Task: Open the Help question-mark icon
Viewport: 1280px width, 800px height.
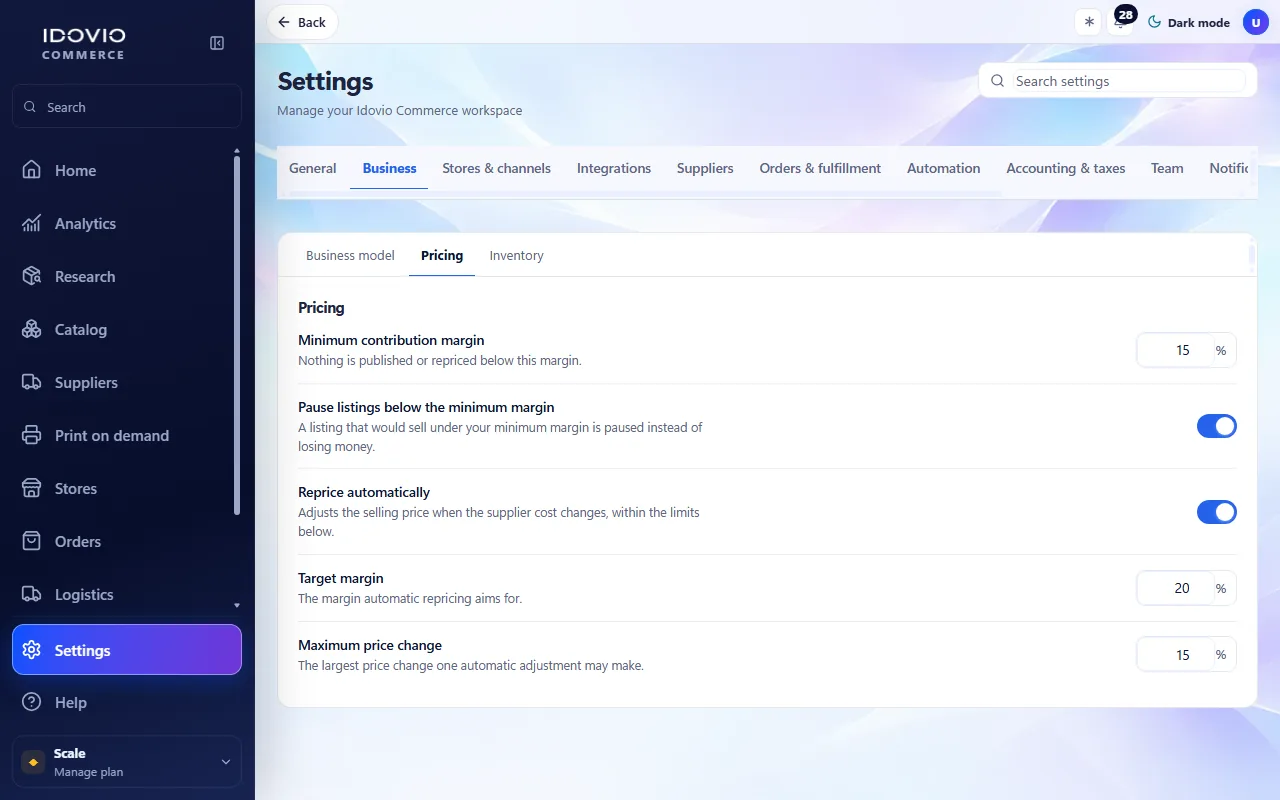Action: coord(32,702)
